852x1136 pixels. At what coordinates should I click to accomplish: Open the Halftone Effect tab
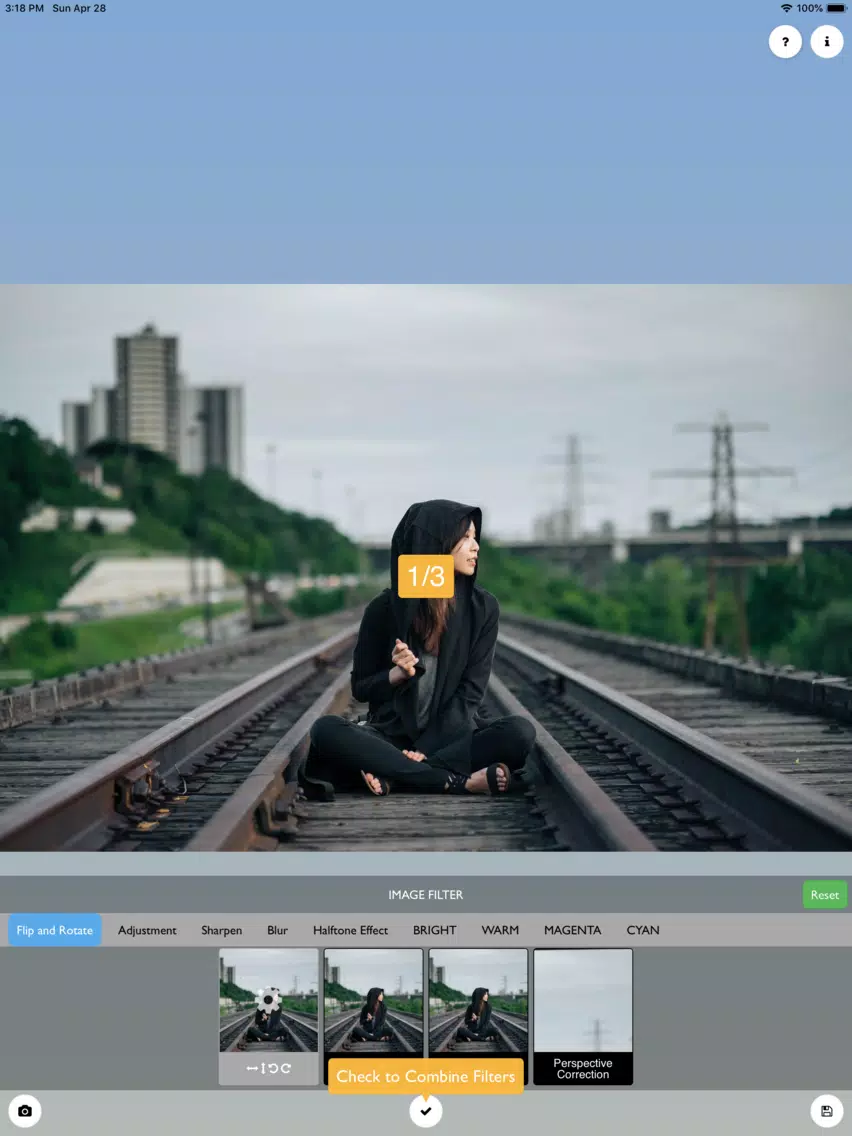pyautogui.click(x=351, y=930)
